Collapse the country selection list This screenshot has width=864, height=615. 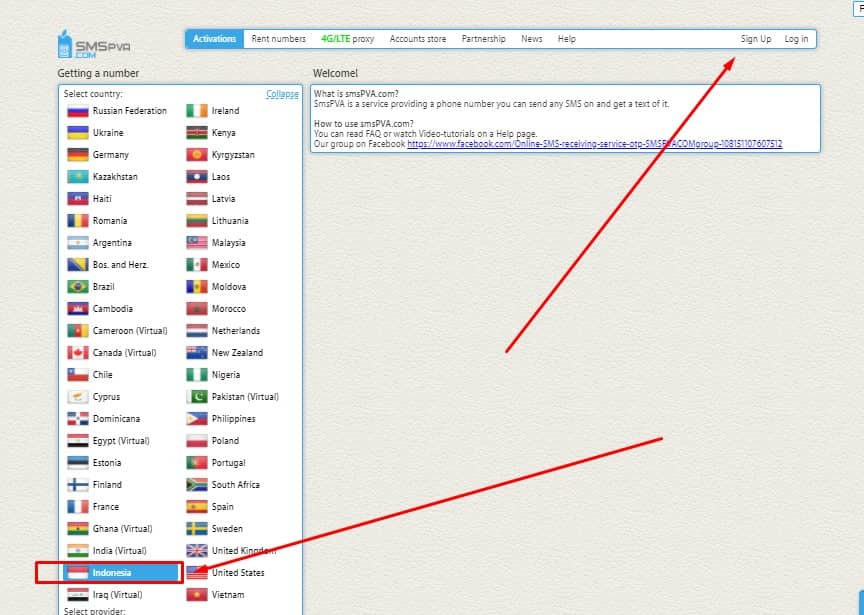point(282,94)
